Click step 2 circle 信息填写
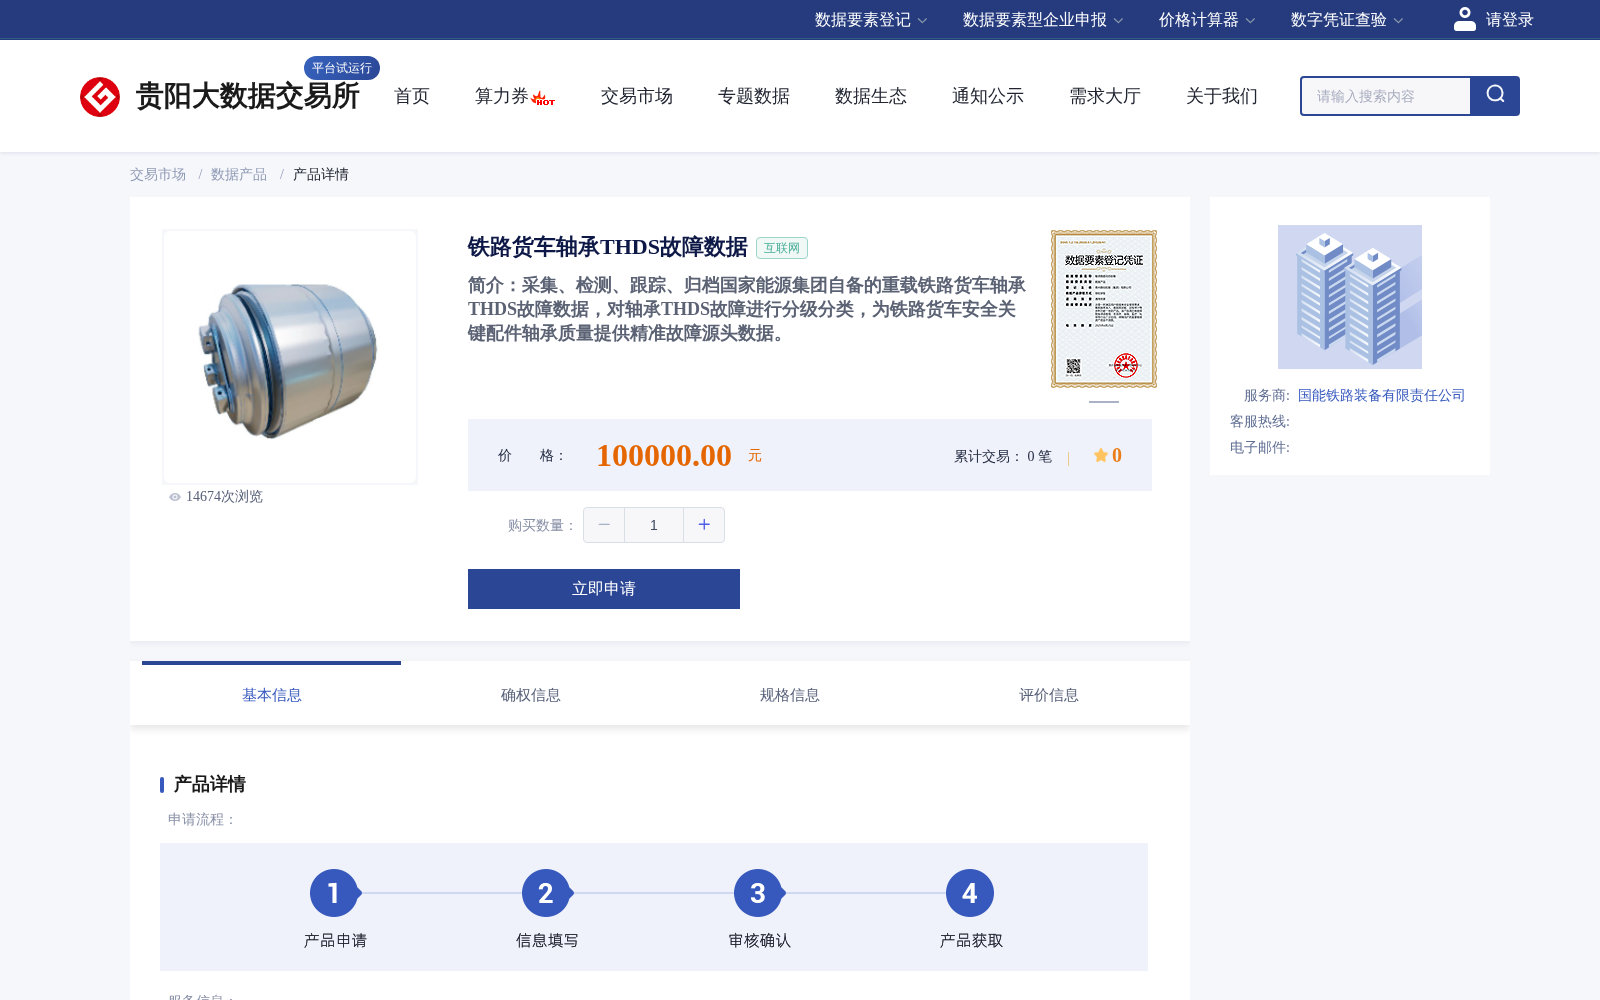The image size is (1600, 1000). coord(546,893)
